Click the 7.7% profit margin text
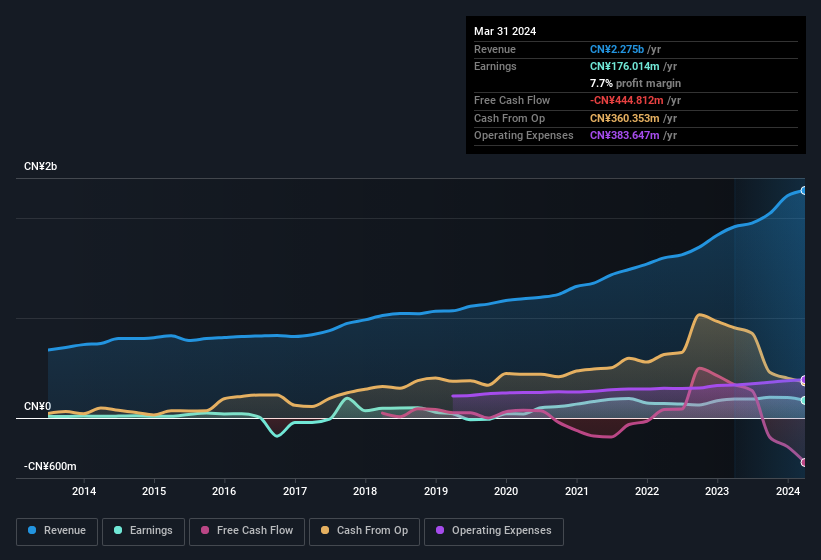Viewport: 821px width, 560px height. (x=635, y=83)
